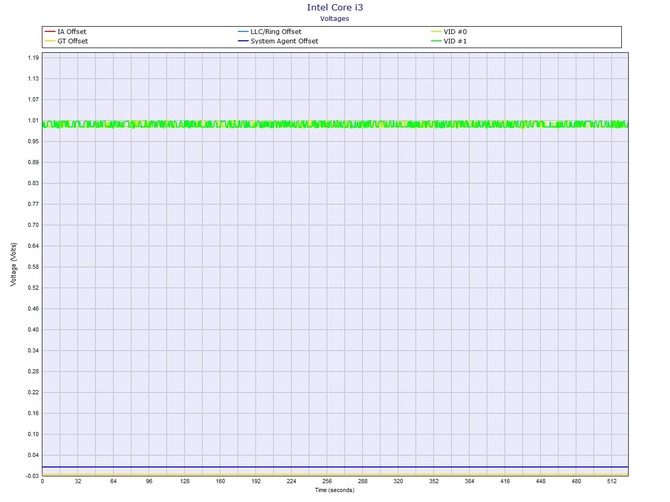Click the Voltages subtitle

click(335, 18)
